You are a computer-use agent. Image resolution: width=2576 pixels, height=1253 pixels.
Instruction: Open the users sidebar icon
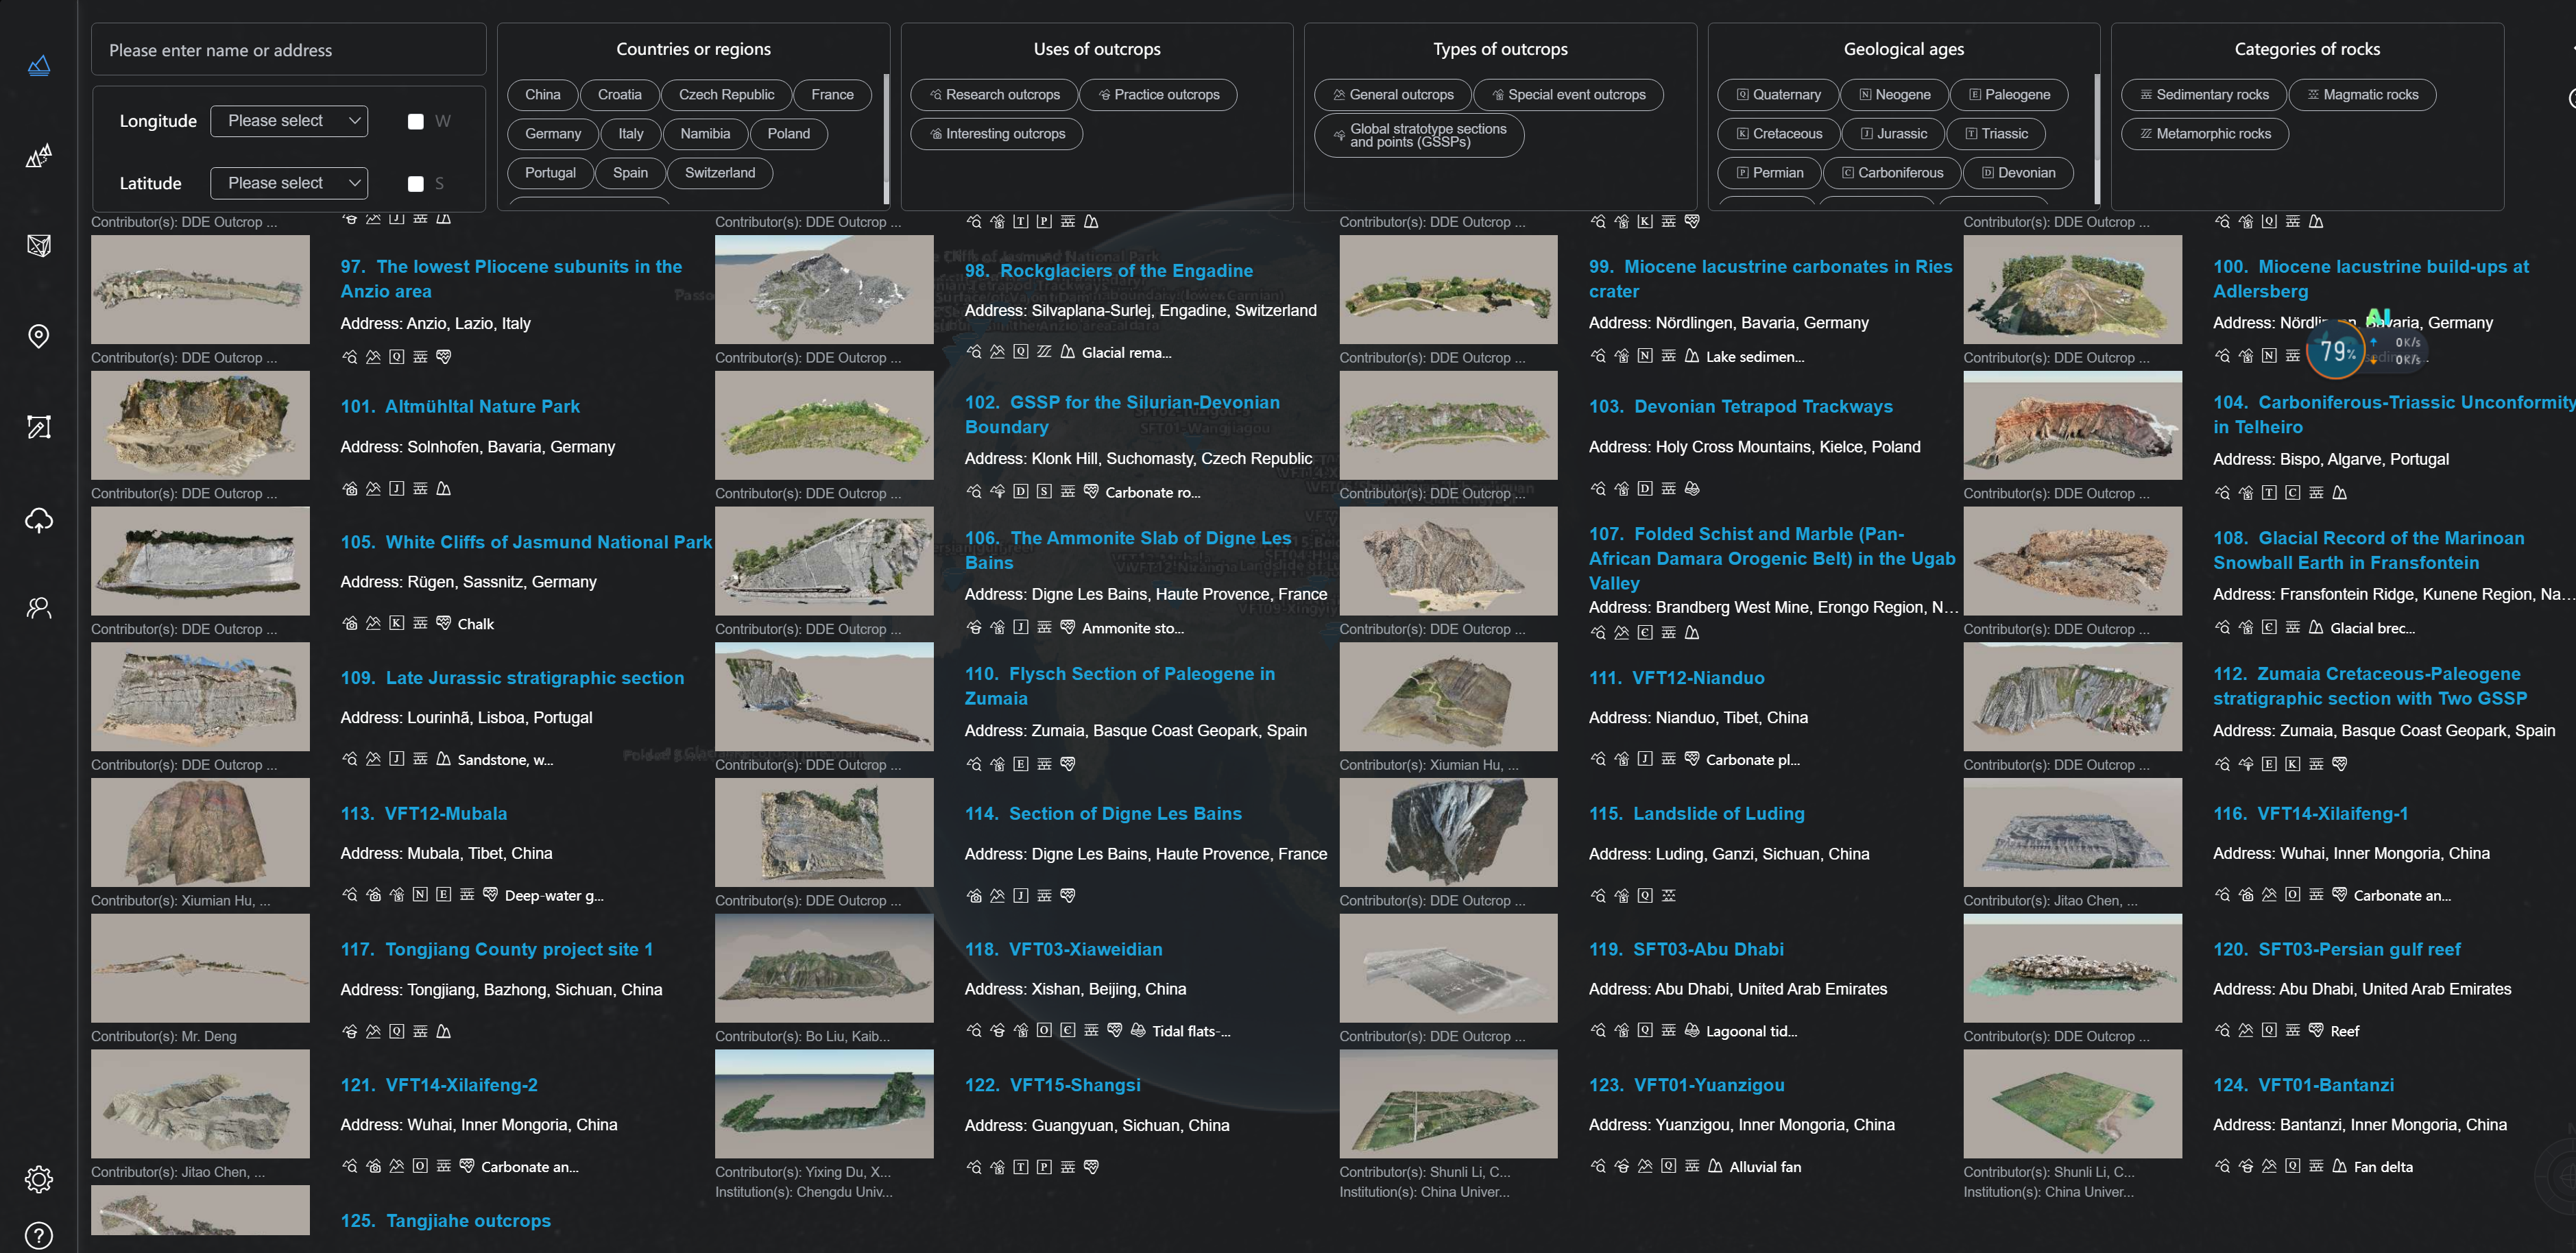pos(38,608)
